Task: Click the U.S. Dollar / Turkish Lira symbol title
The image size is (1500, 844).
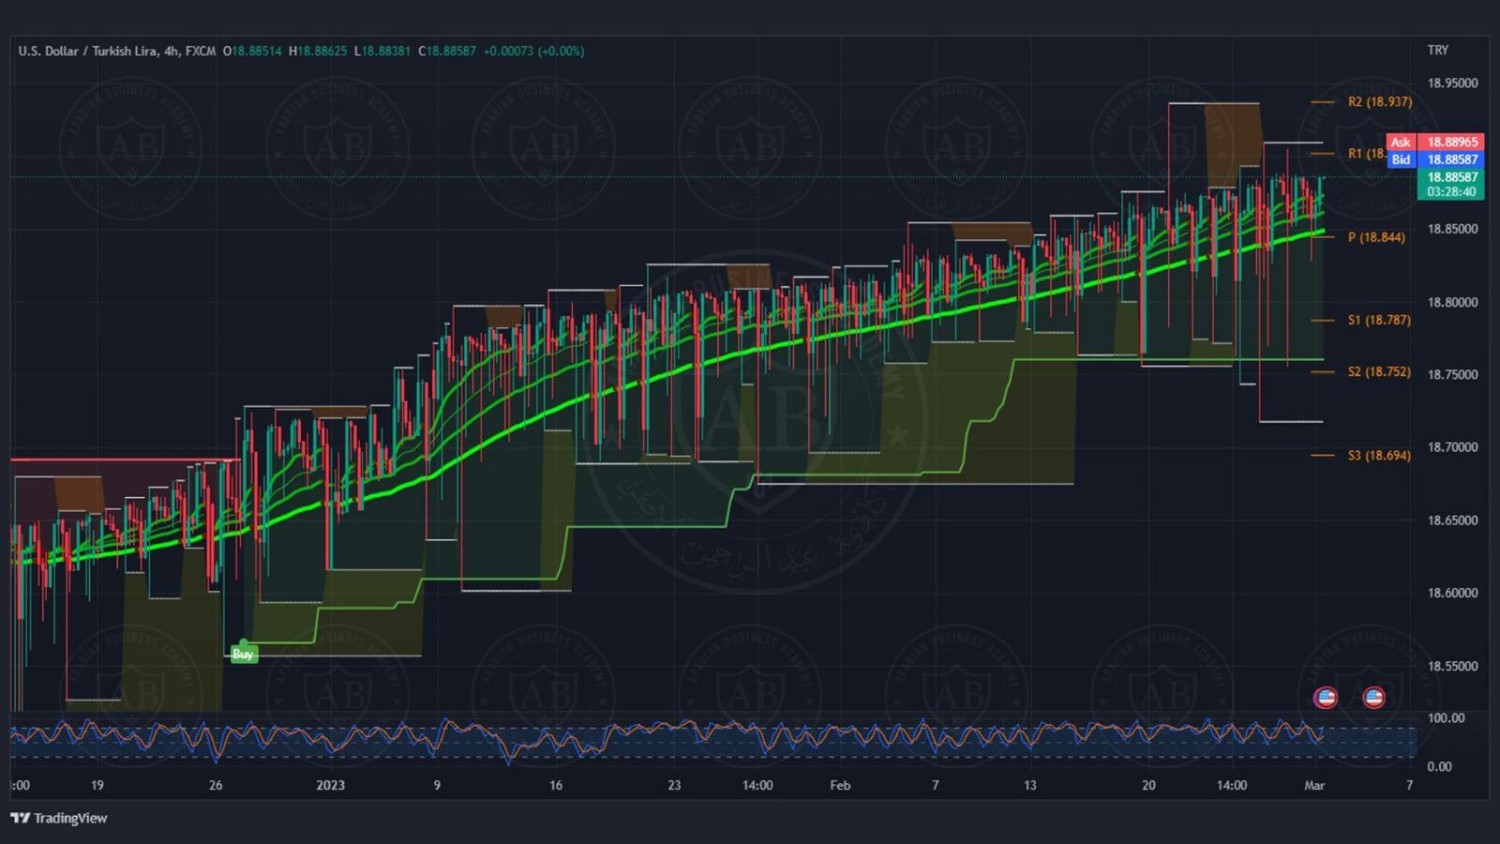Action: point(117,51)
